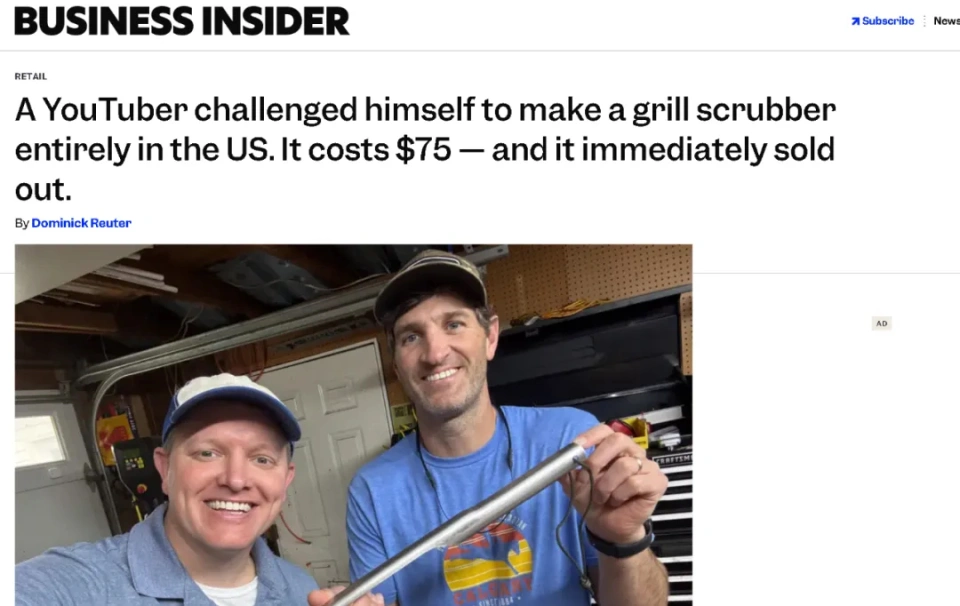Go to the Business Insider homepage logo
Screen dimensions: 960x606
click(x=182, y=21)
